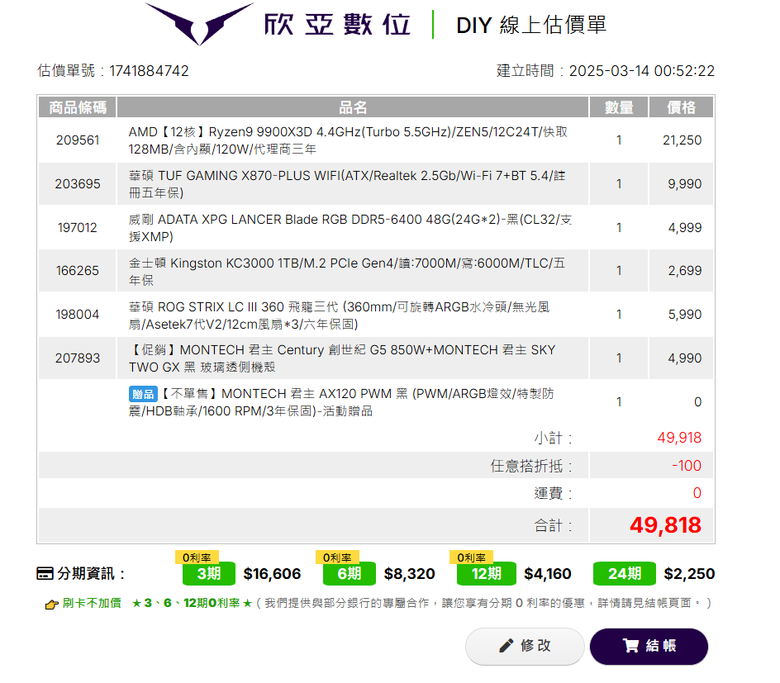Click the 小計 label
Viewport: 780px width, 683px height.
point(553,438)
